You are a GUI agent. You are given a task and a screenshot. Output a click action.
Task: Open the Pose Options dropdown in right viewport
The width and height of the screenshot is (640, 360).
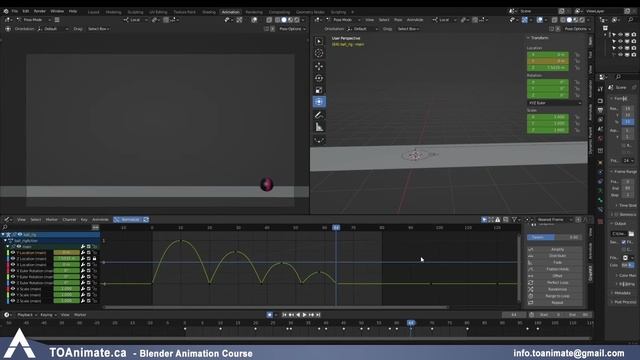pyautogui.click(x=577, y=29)
